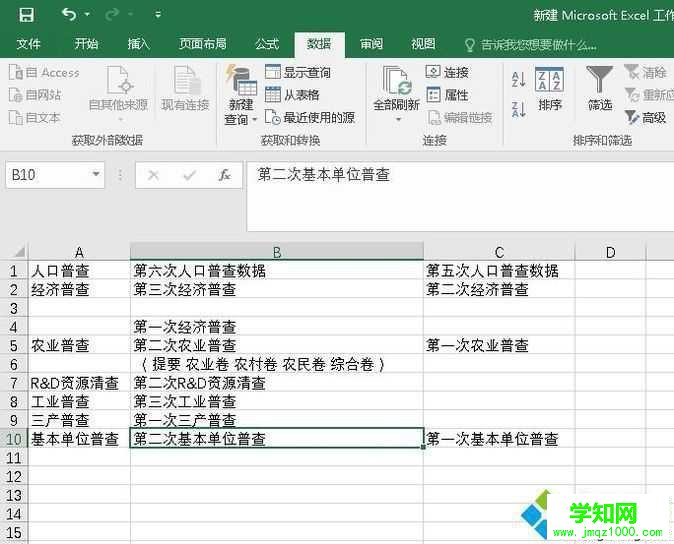Toggle the 筛选 filter funnel

tap(600, 89)
